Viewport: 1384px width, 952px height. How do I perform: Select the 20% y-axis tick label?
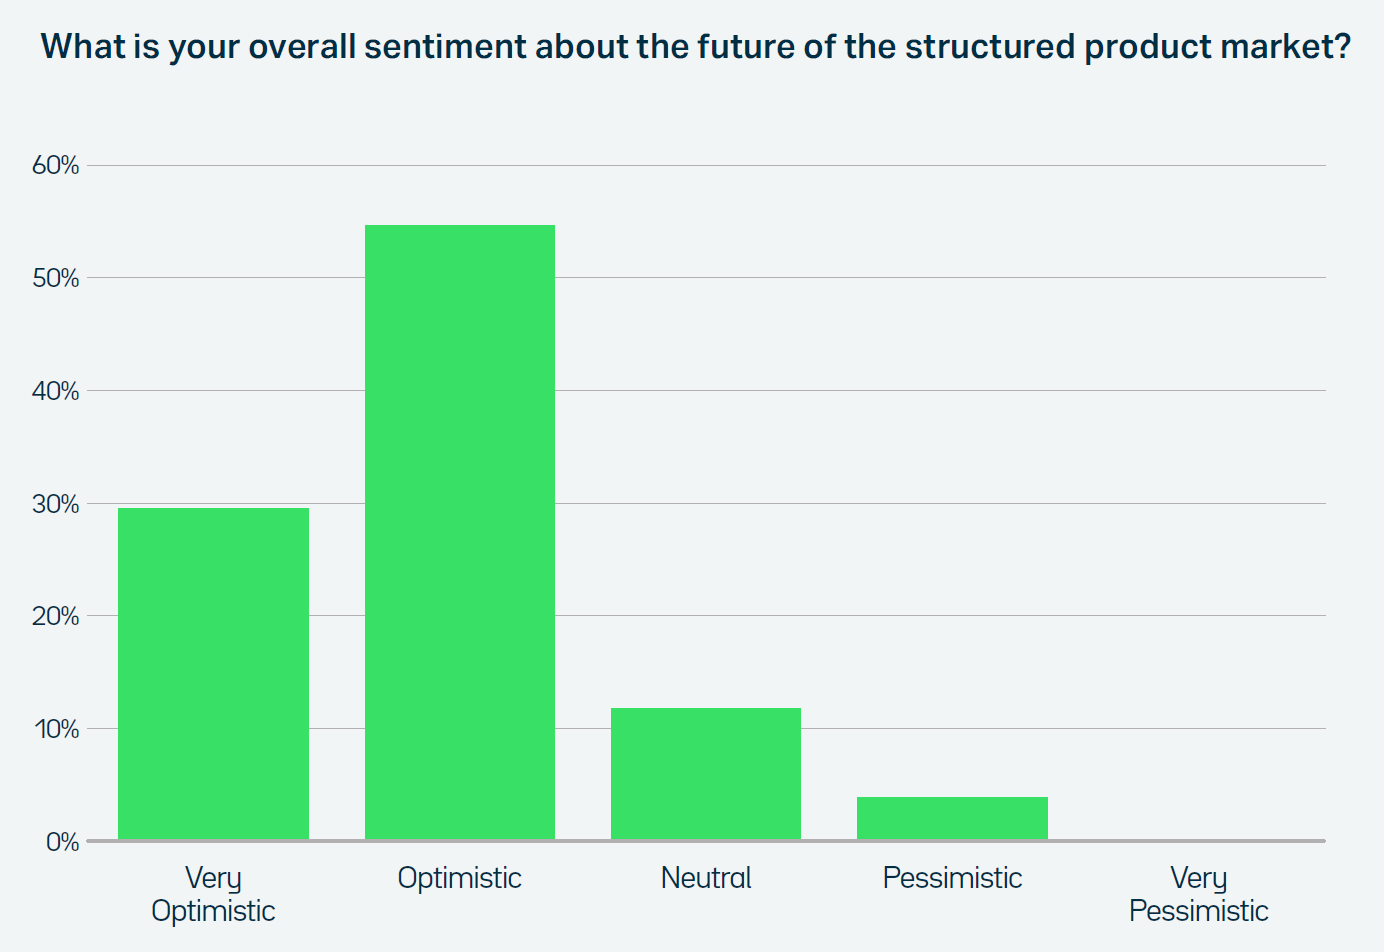coord(55,616)
